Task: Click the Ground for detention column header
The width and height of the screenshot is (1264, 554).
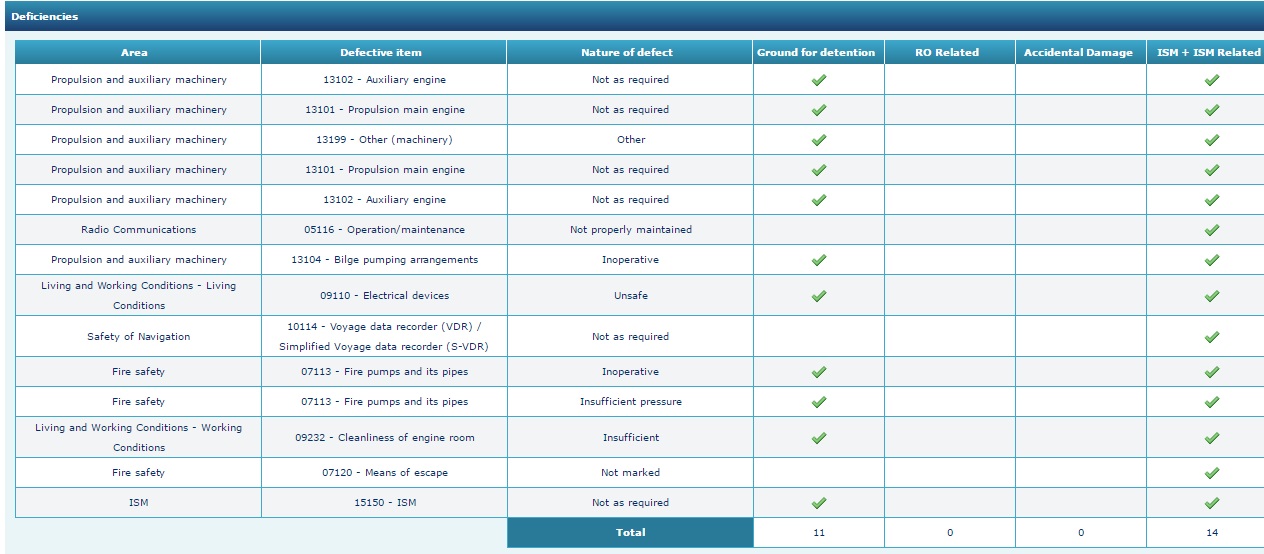Action: pyautogui.click(x=819, y=52)
